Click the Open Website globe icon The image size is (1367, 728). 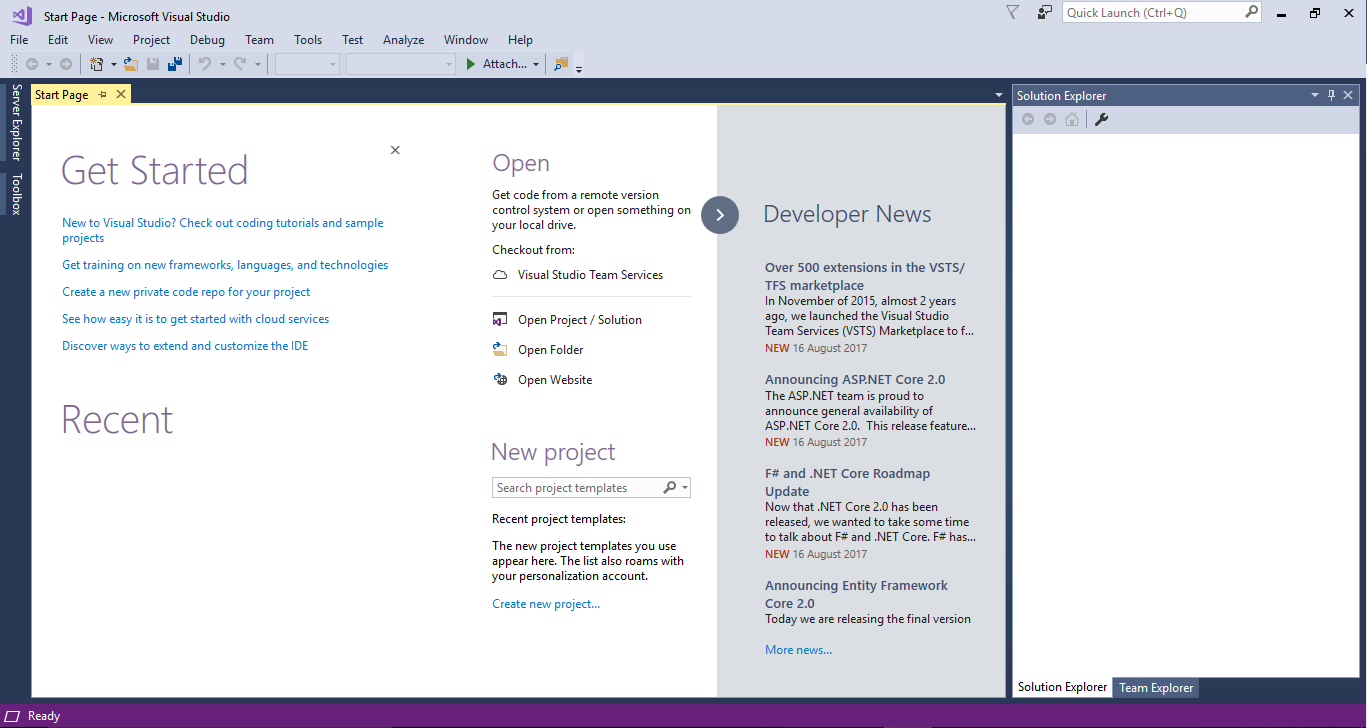point(500,380)
